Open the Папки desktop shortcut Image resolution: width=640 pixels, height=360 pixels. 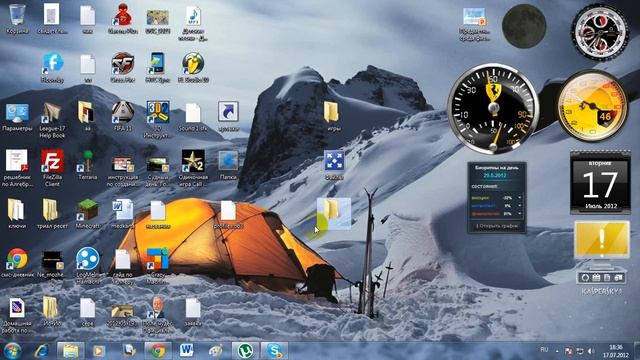pyautogui.click(x=228, y=165)
